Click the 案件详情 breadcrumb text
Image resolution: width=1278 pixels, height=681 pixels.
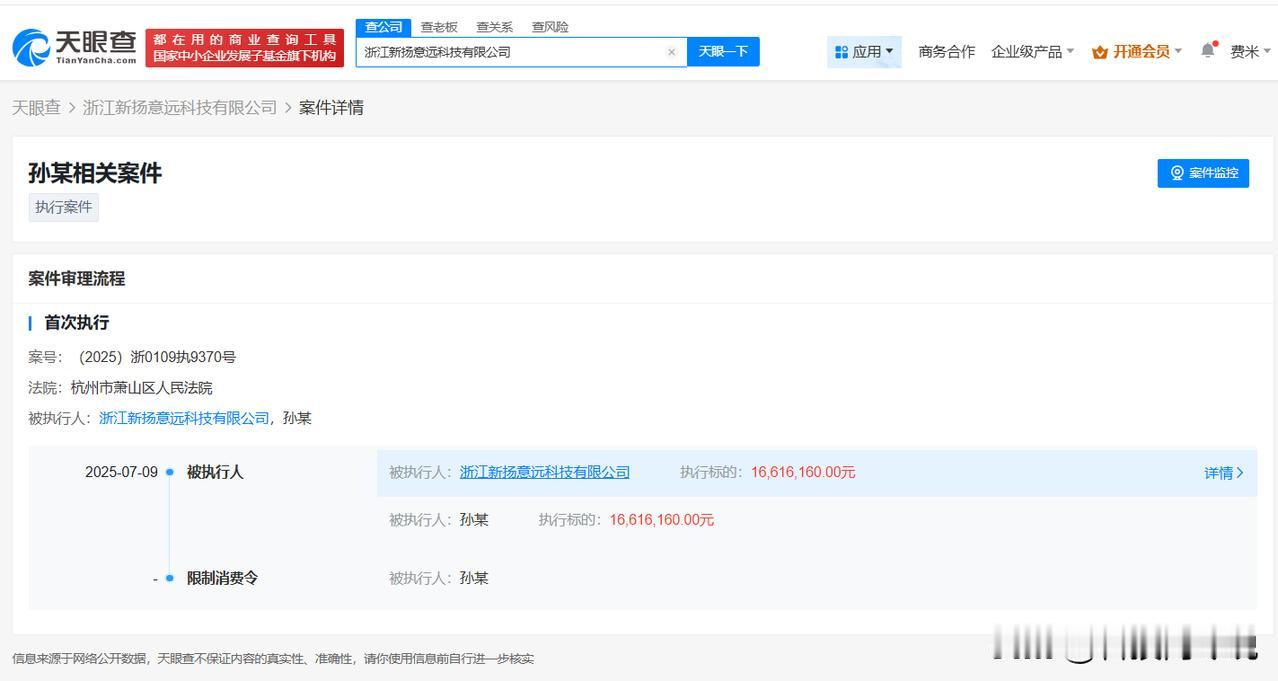331,108
